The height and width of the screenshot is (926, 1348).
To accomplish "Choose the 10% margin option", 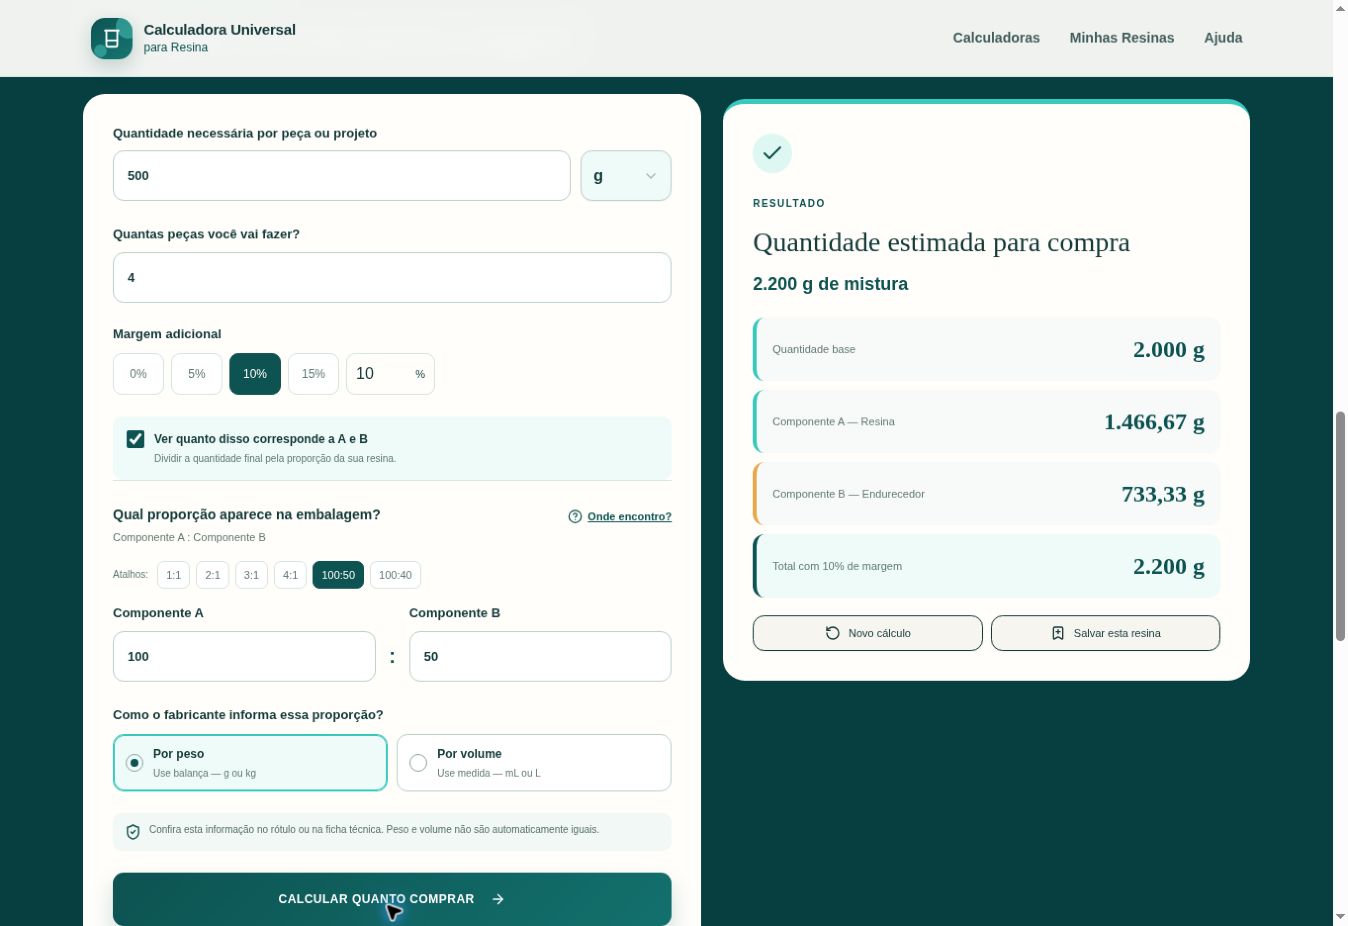I will coord(255,374).
